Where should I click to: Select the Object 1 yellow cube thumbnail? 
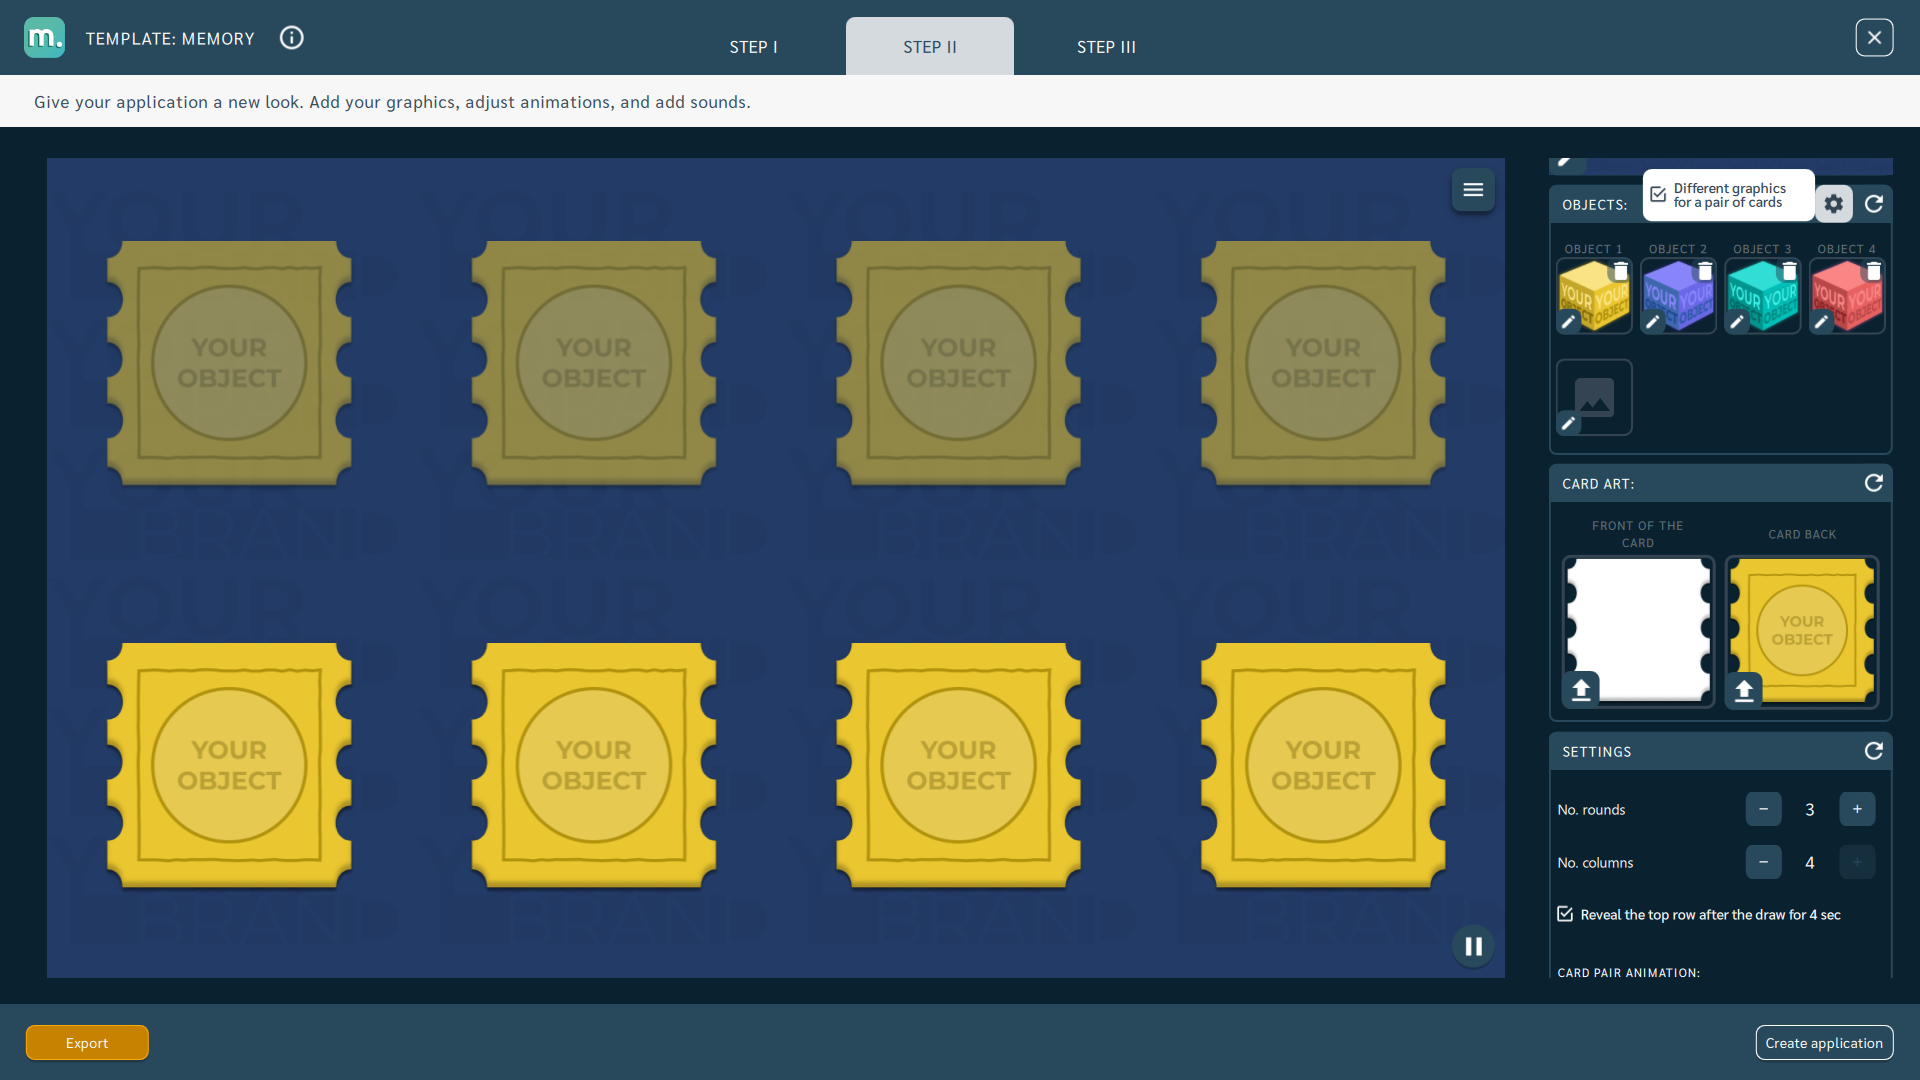pos(1595,297)
